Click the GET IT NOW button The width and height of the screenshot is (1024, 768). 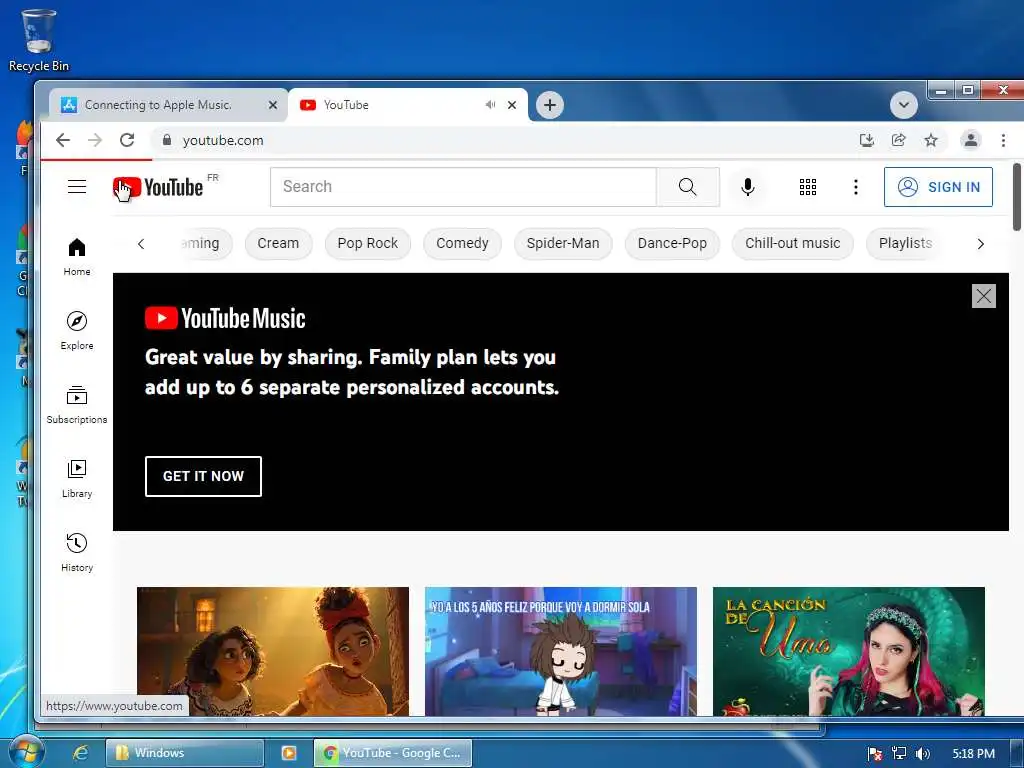(x=203, y=476)
